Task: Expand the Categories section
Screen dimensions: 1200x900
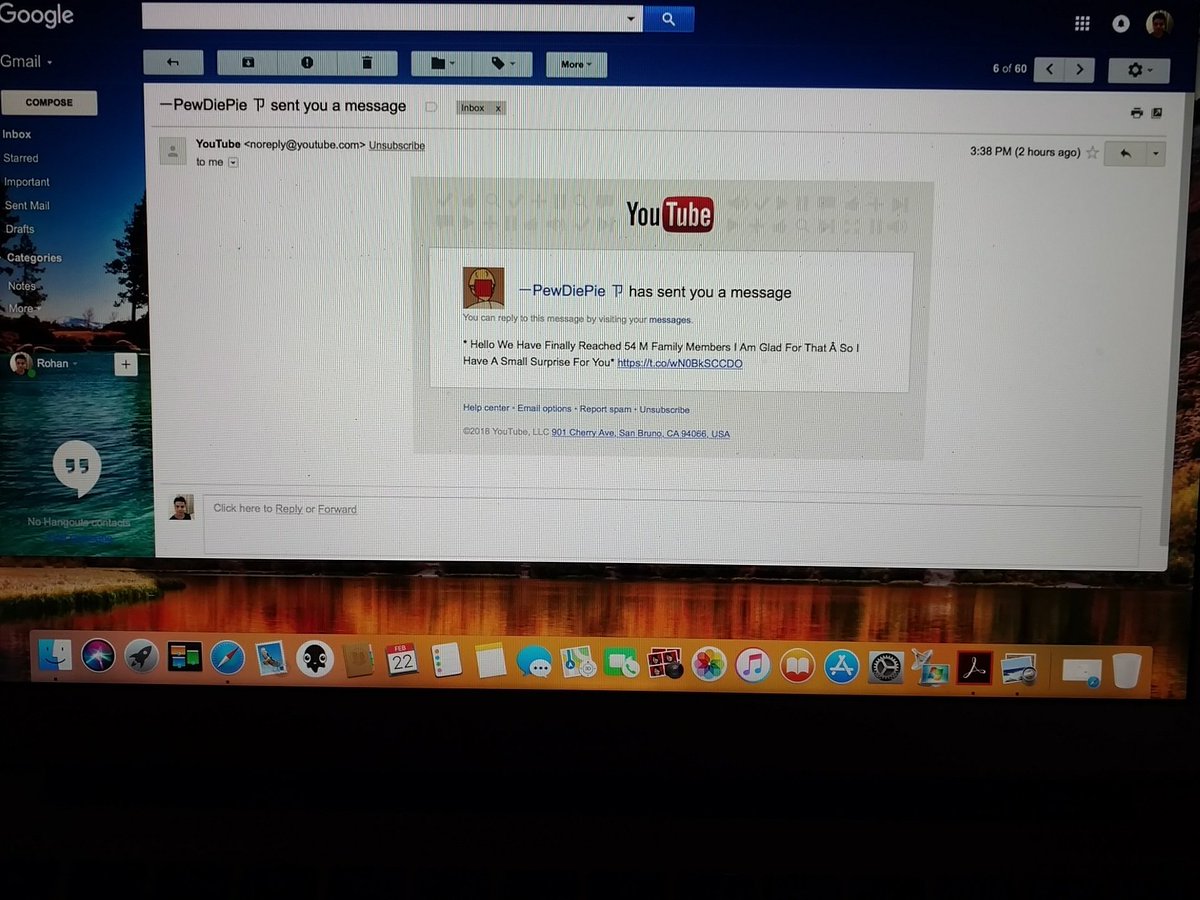Action: point(34,258)
